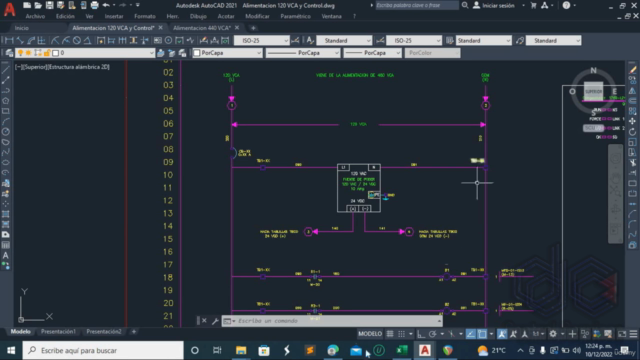
Task: Select the Diameter dimension tool
Action: [x=77, y=40]
